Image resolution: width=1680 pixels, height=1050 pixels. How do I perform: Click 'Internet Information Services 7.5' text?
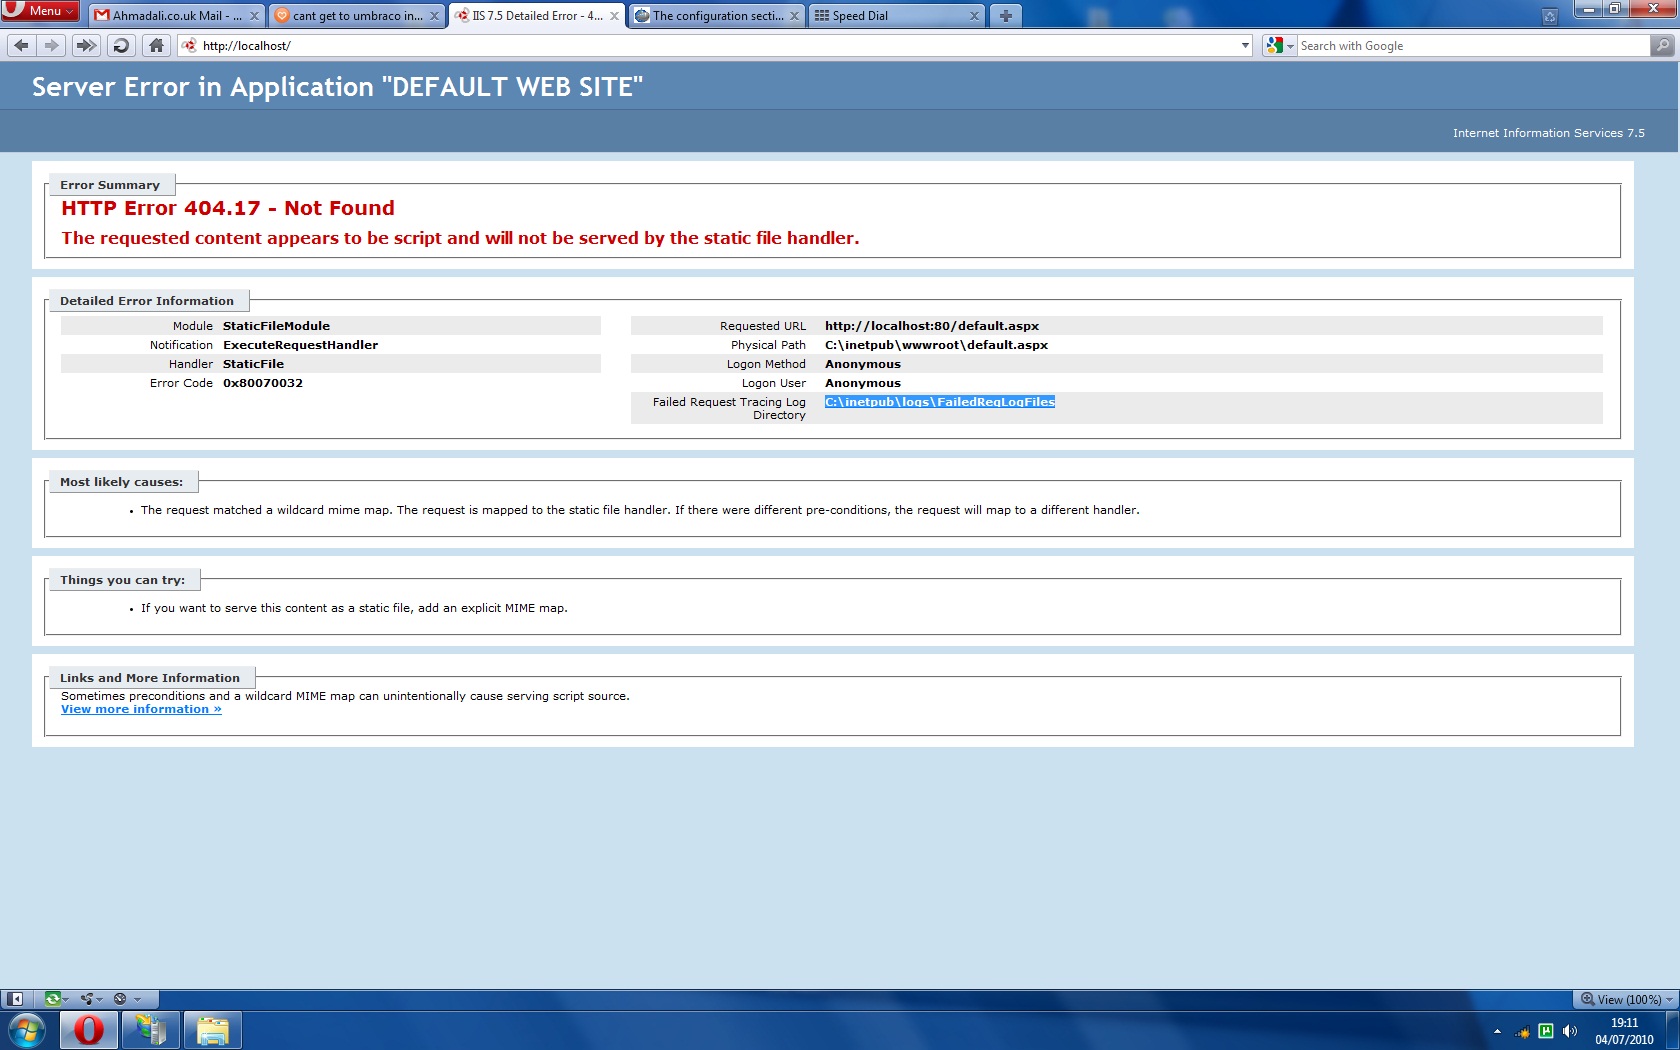[x=1548, y=133]
